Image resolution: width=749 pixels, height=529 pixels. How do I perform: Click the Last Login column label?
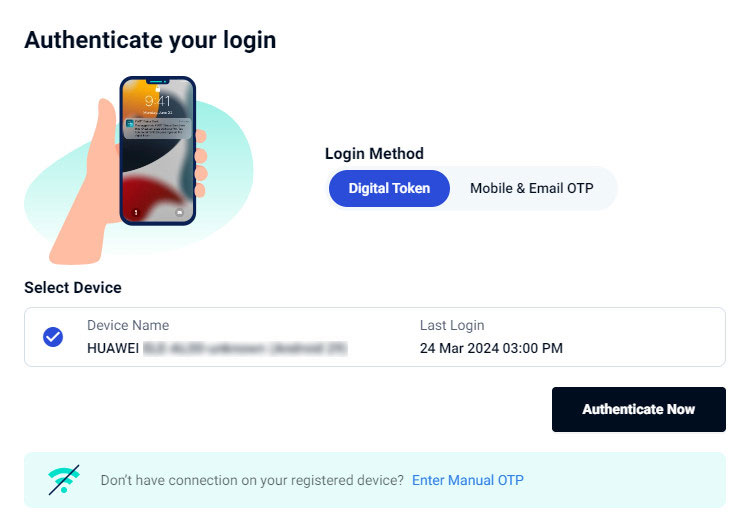(452, 325)
